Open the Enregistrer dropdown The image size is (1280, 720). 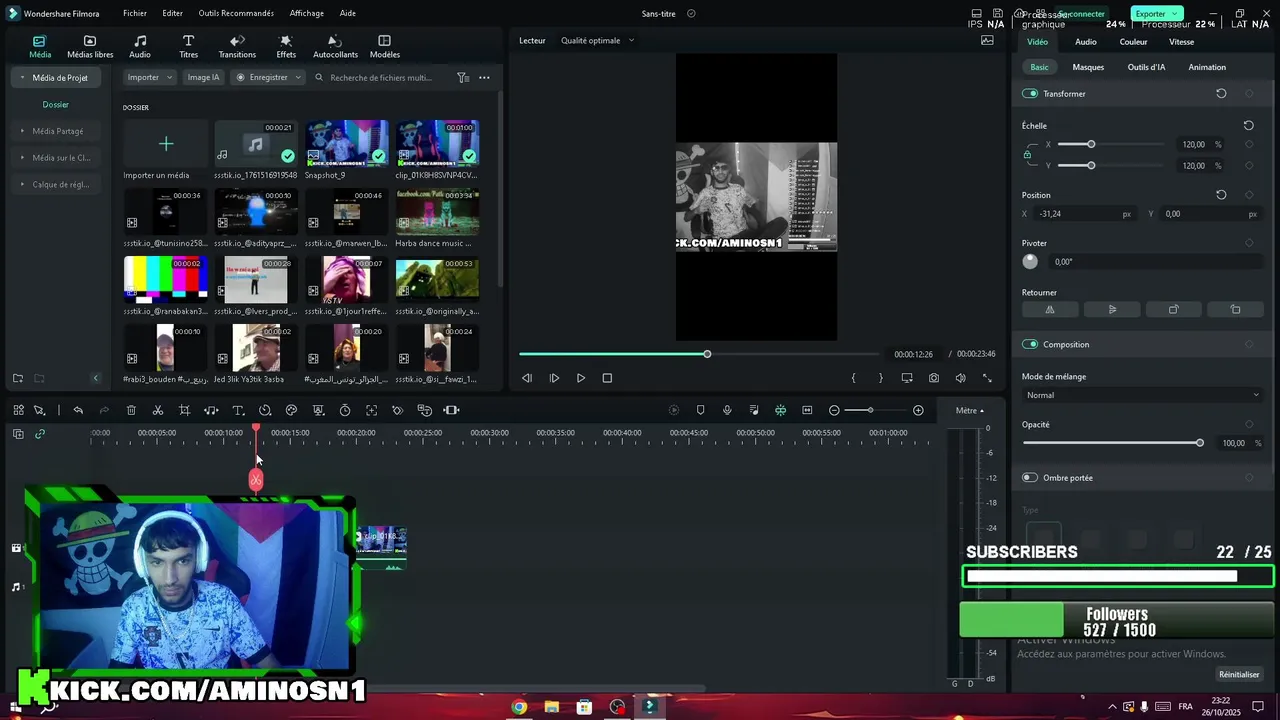(268, 77)
